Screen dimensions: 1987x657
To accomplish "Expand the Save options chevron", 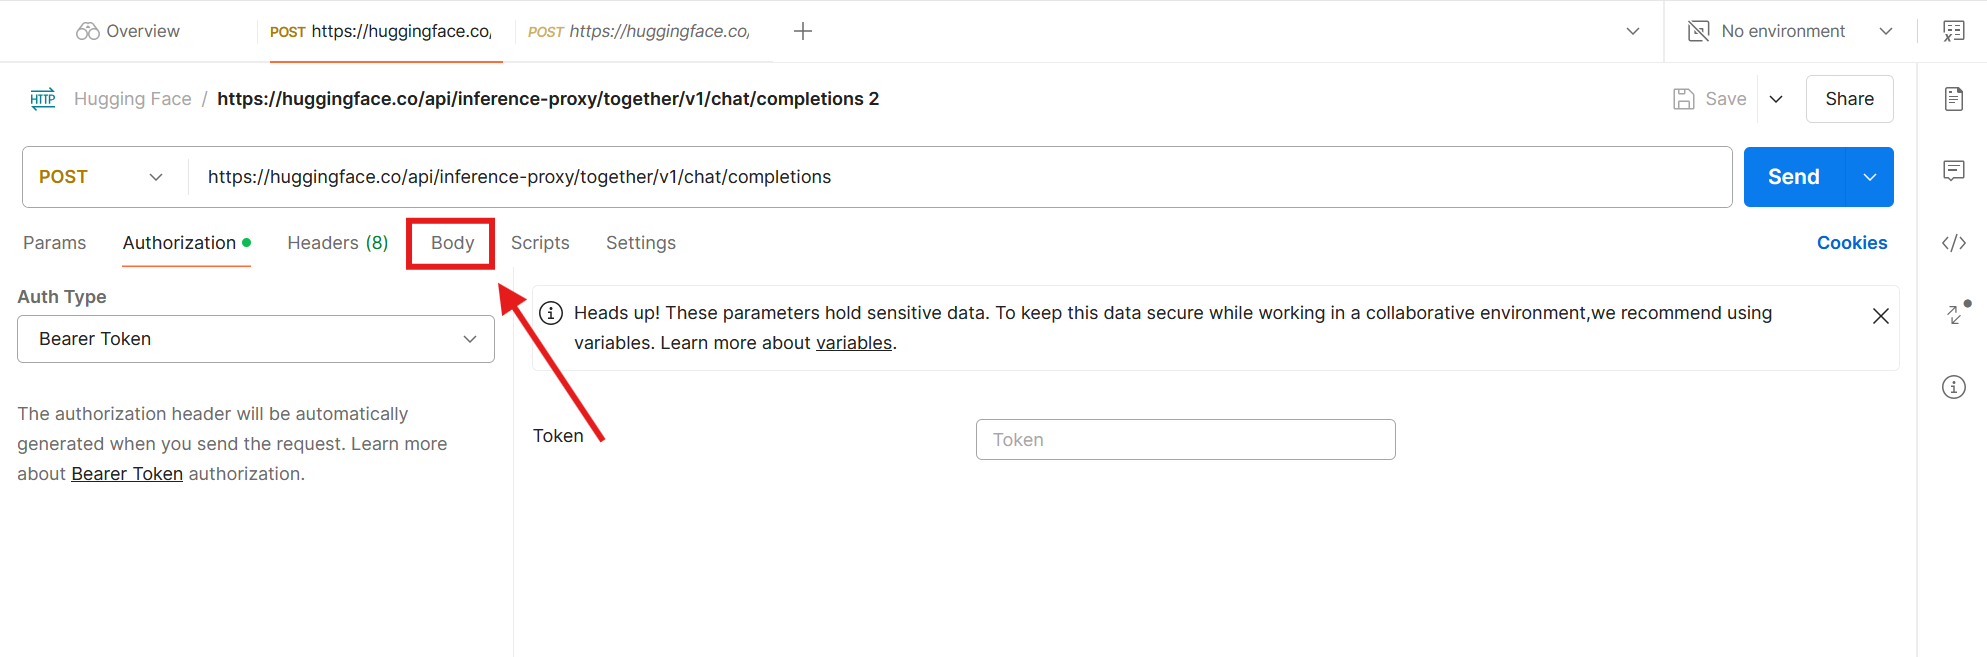I will 1776,99.
